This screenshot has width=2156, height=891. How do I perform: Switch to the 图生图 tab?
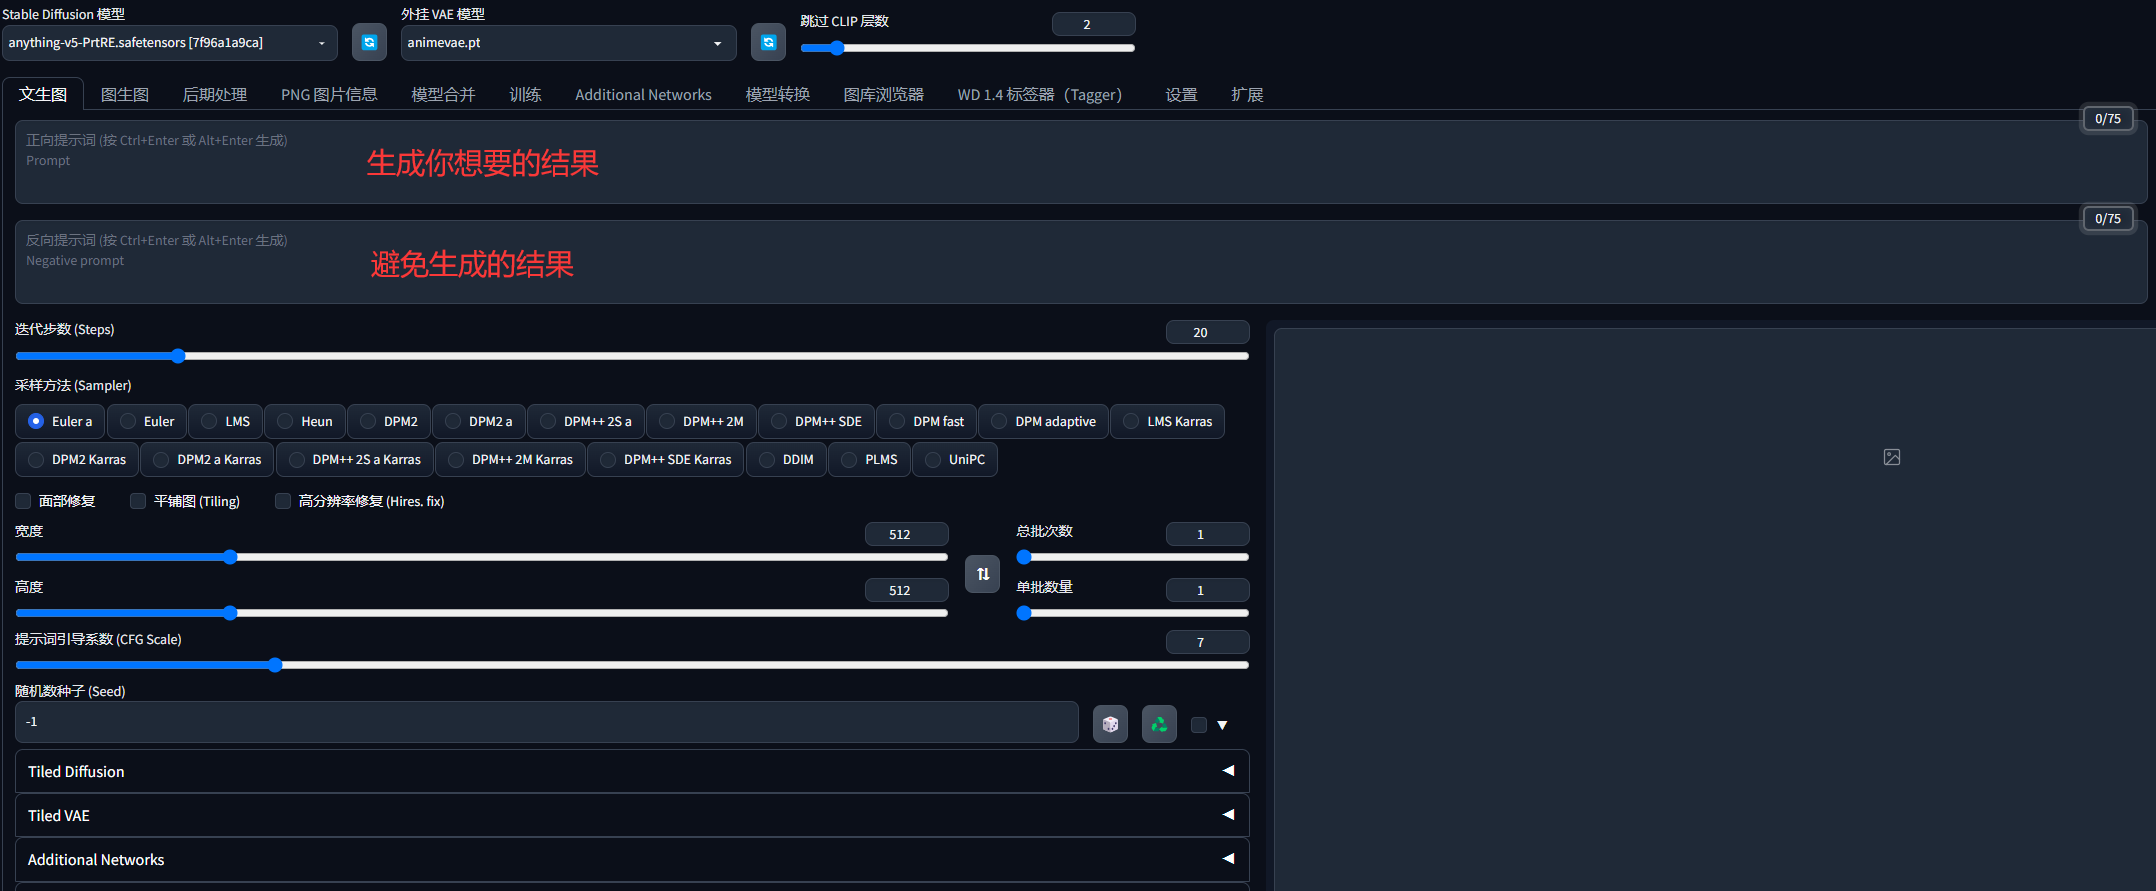tap(125, 94)
